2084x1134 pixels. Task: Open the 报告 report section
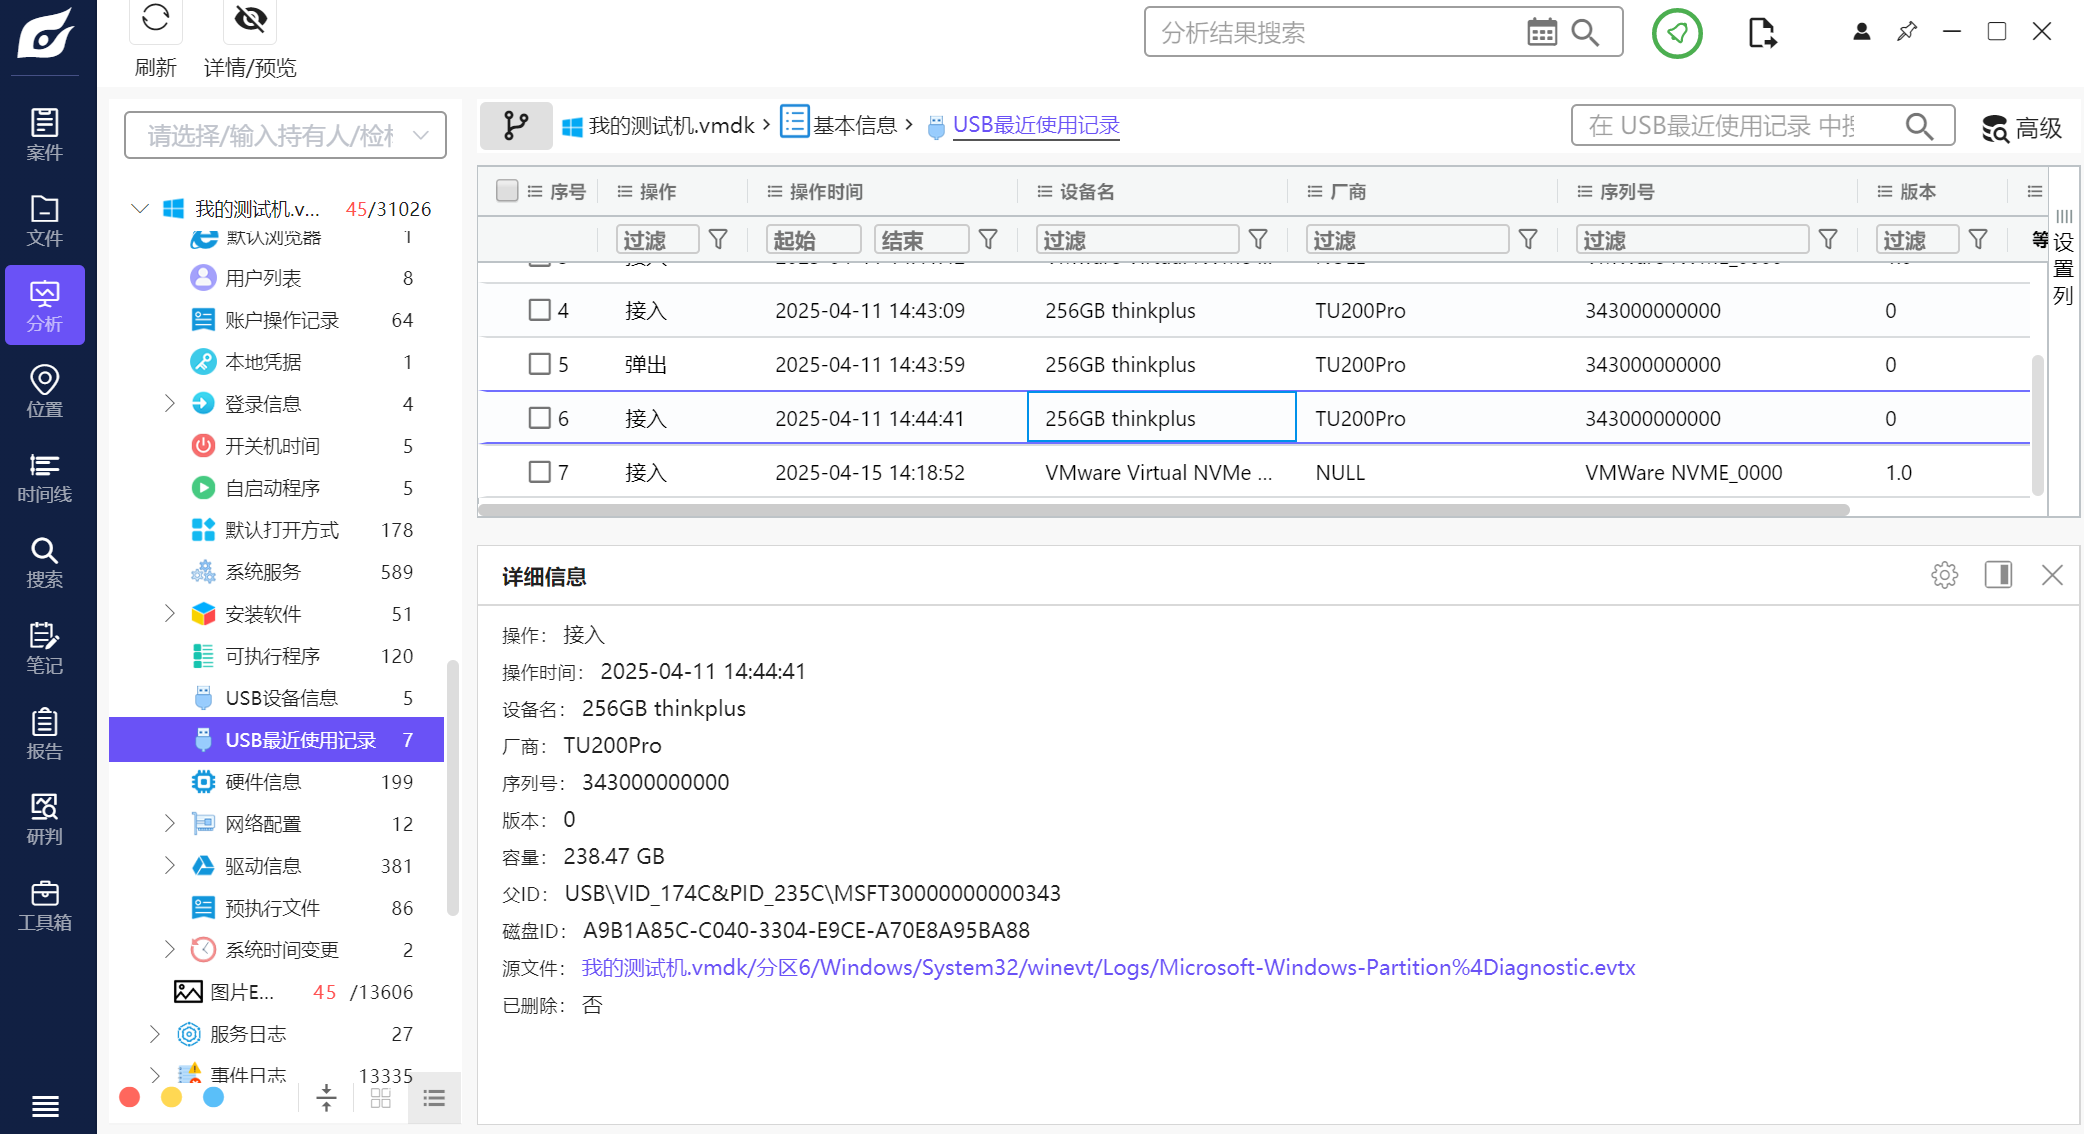coord(44,733)
